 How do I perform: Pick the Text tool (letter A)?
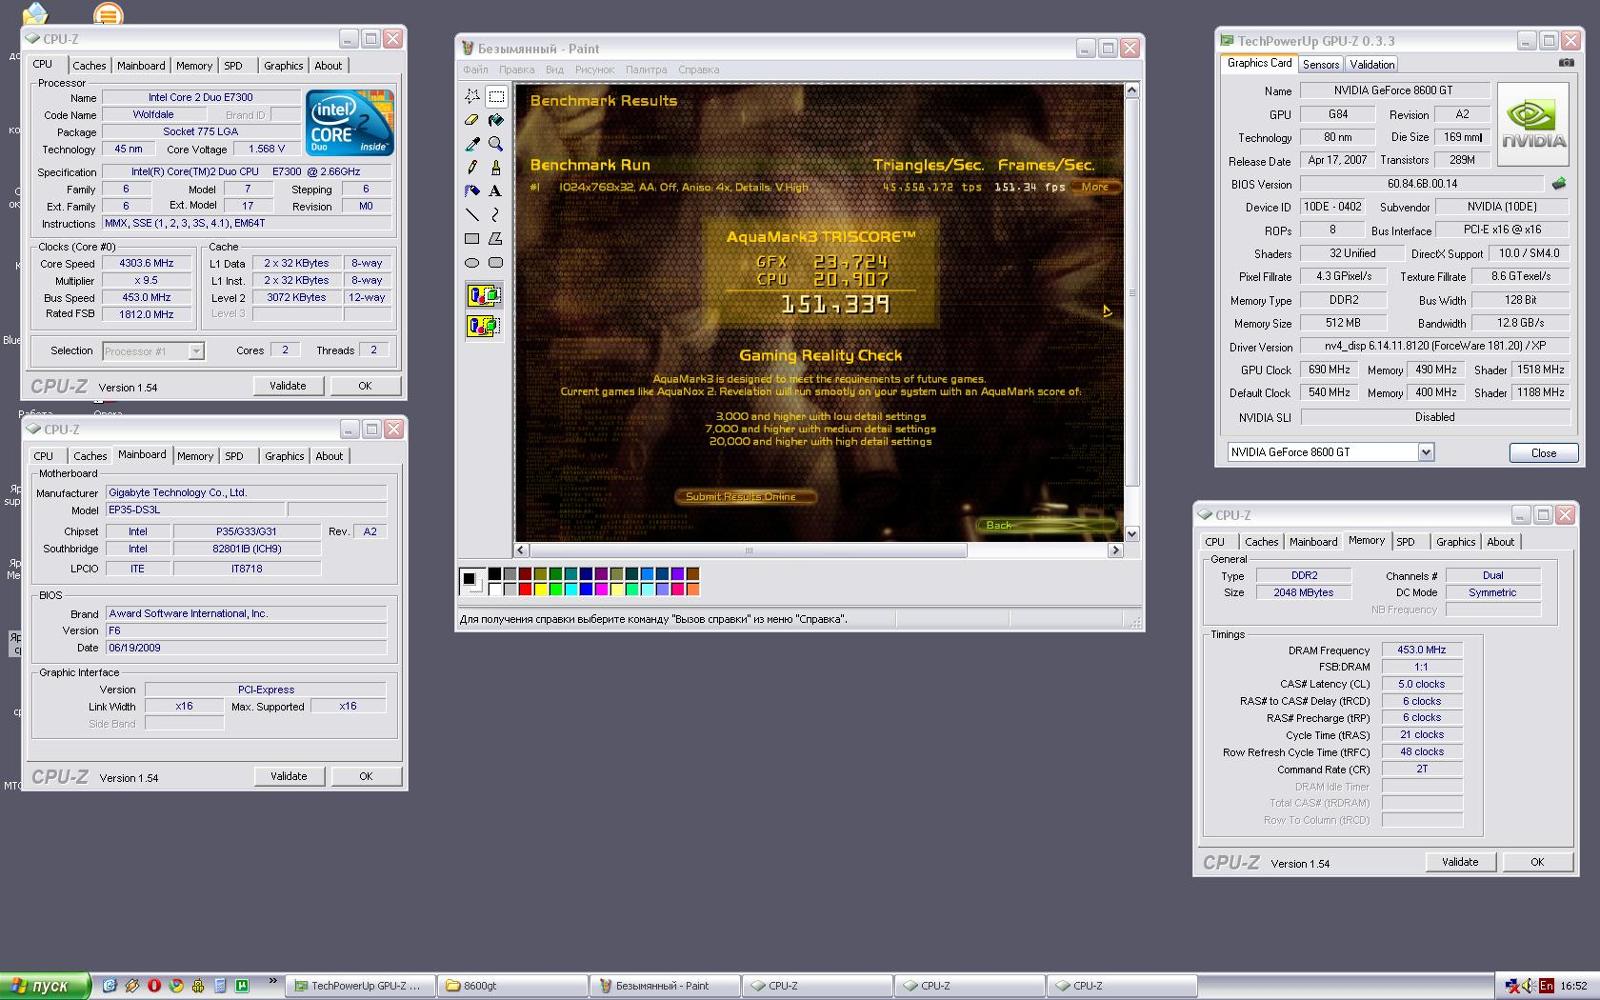coord(496,191)
